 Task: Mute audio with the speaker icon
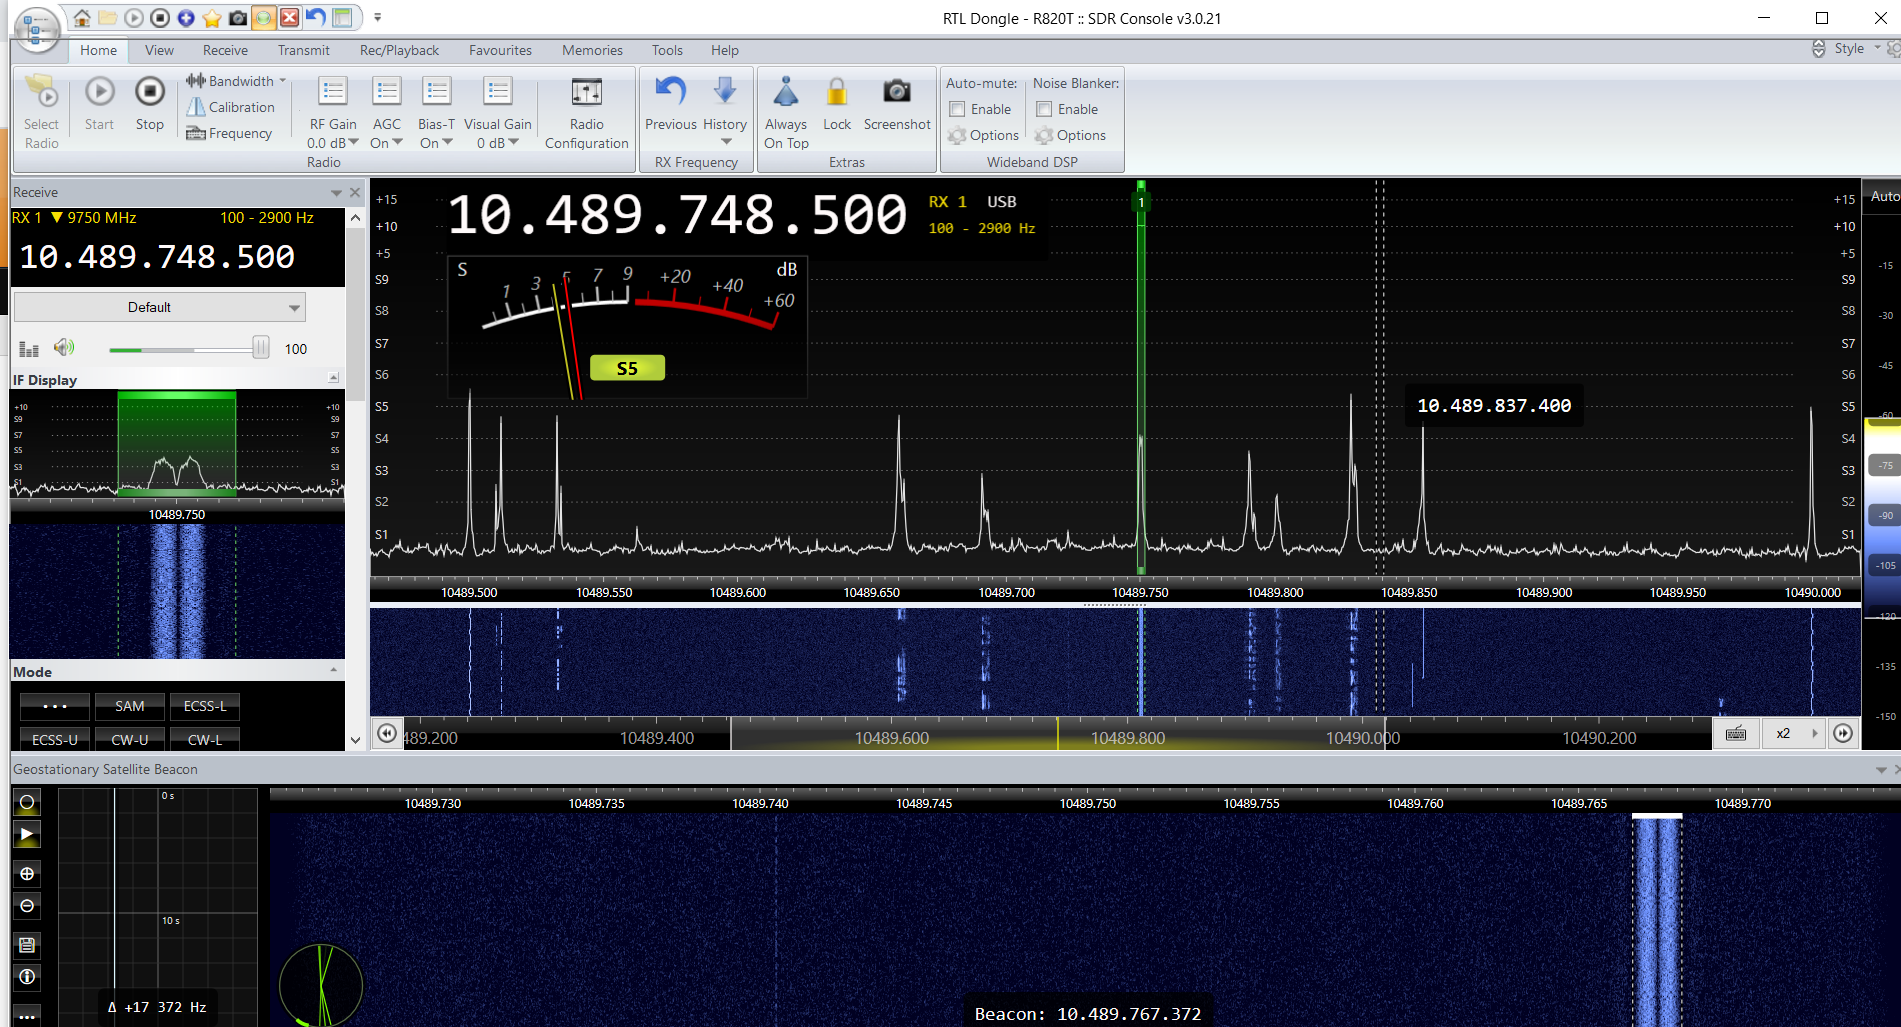(x=64, y=348)
